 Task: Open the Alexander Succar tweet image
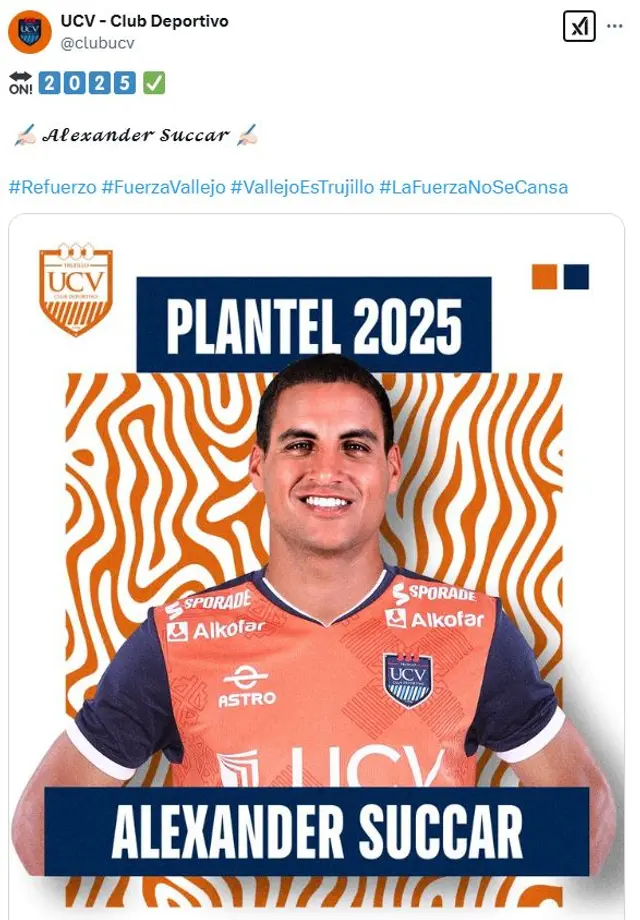pos(317,567)
